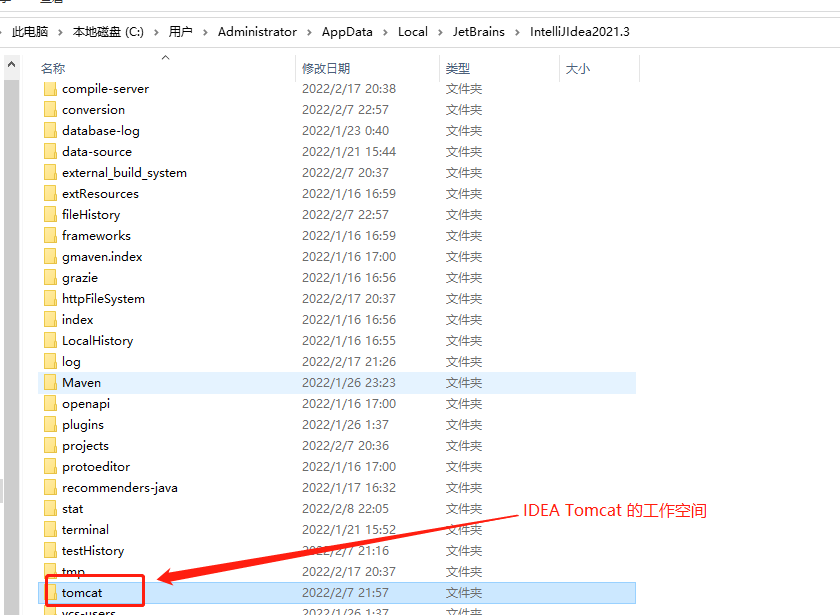The image size is (840, 615).
Task: Expand breadcrumb chevron after Administrator
Action: [309, 33]
